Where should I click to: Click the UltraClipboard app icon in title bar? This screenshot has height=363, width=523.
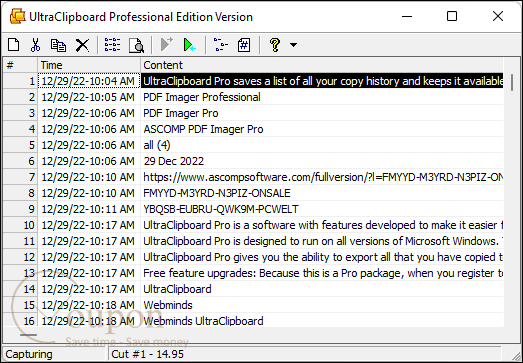(x=17, y=16)
